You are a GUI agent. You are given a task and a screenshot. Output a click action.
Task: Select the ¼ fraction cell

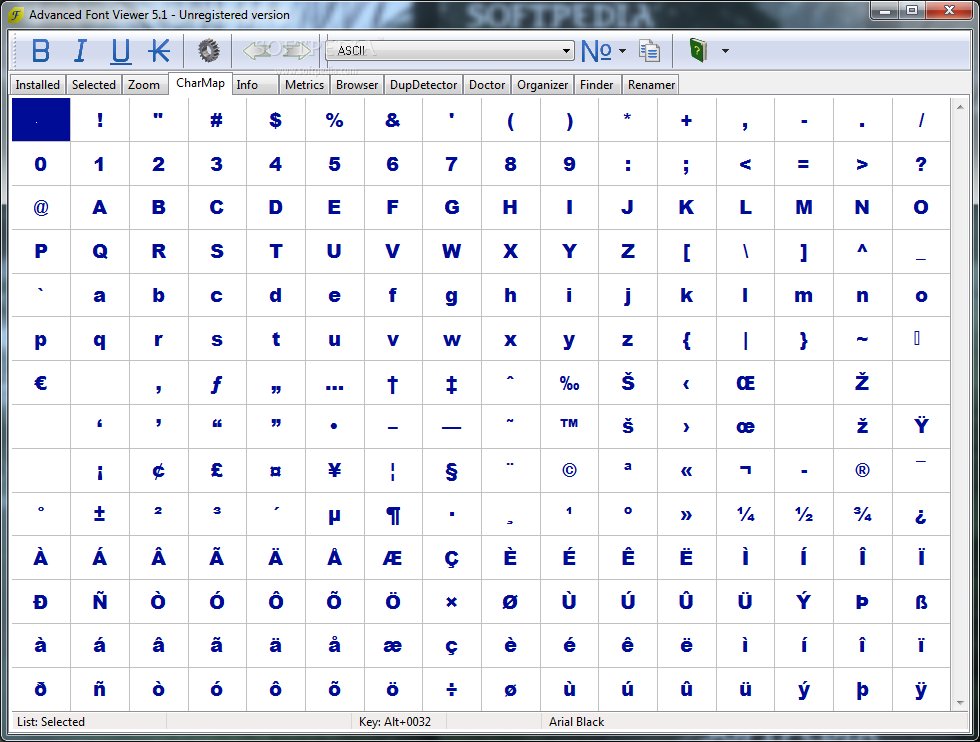745,514
